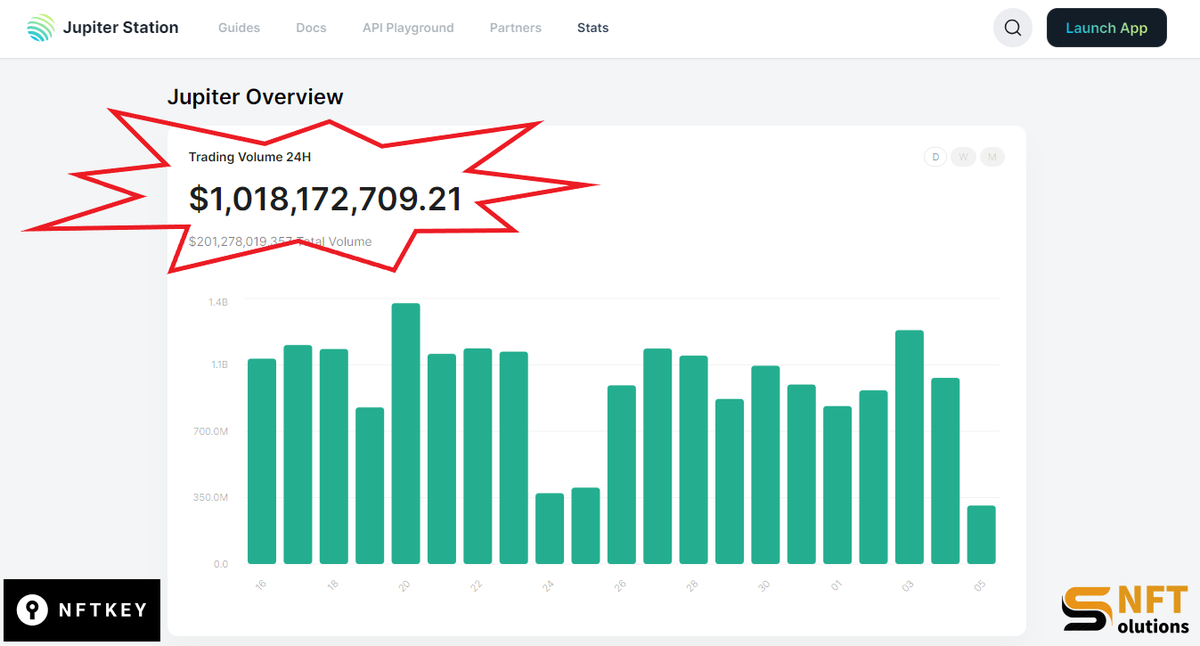Image resolution: width=1200 pixels, height=646 pixels.
Task: Click the 350.0M y-axis label
Action: pyautogui.click(x=213, y=497)
